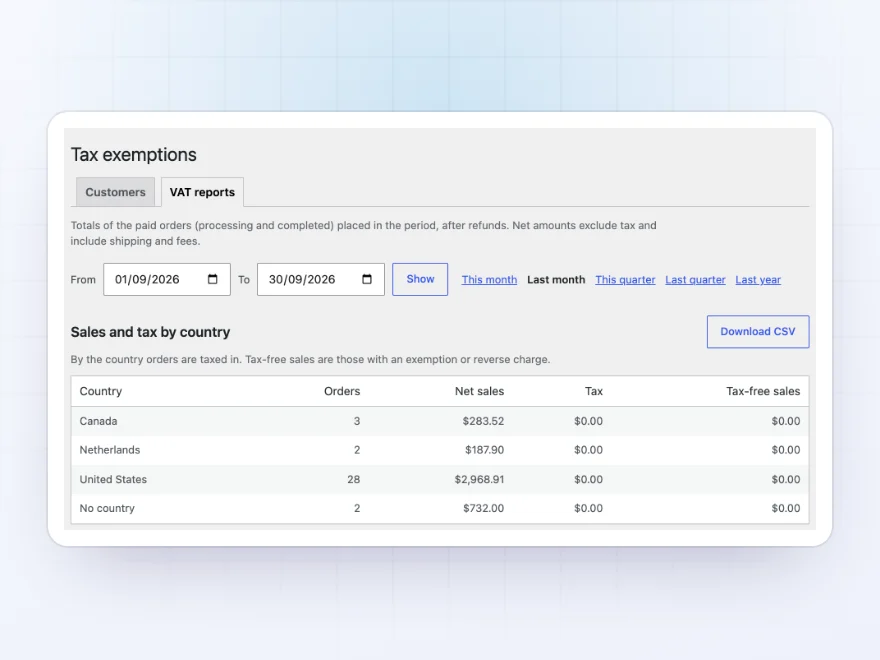Screen dimensions: 880x660
Task: Select the United States row label
Action: click(x=113, y=479)
